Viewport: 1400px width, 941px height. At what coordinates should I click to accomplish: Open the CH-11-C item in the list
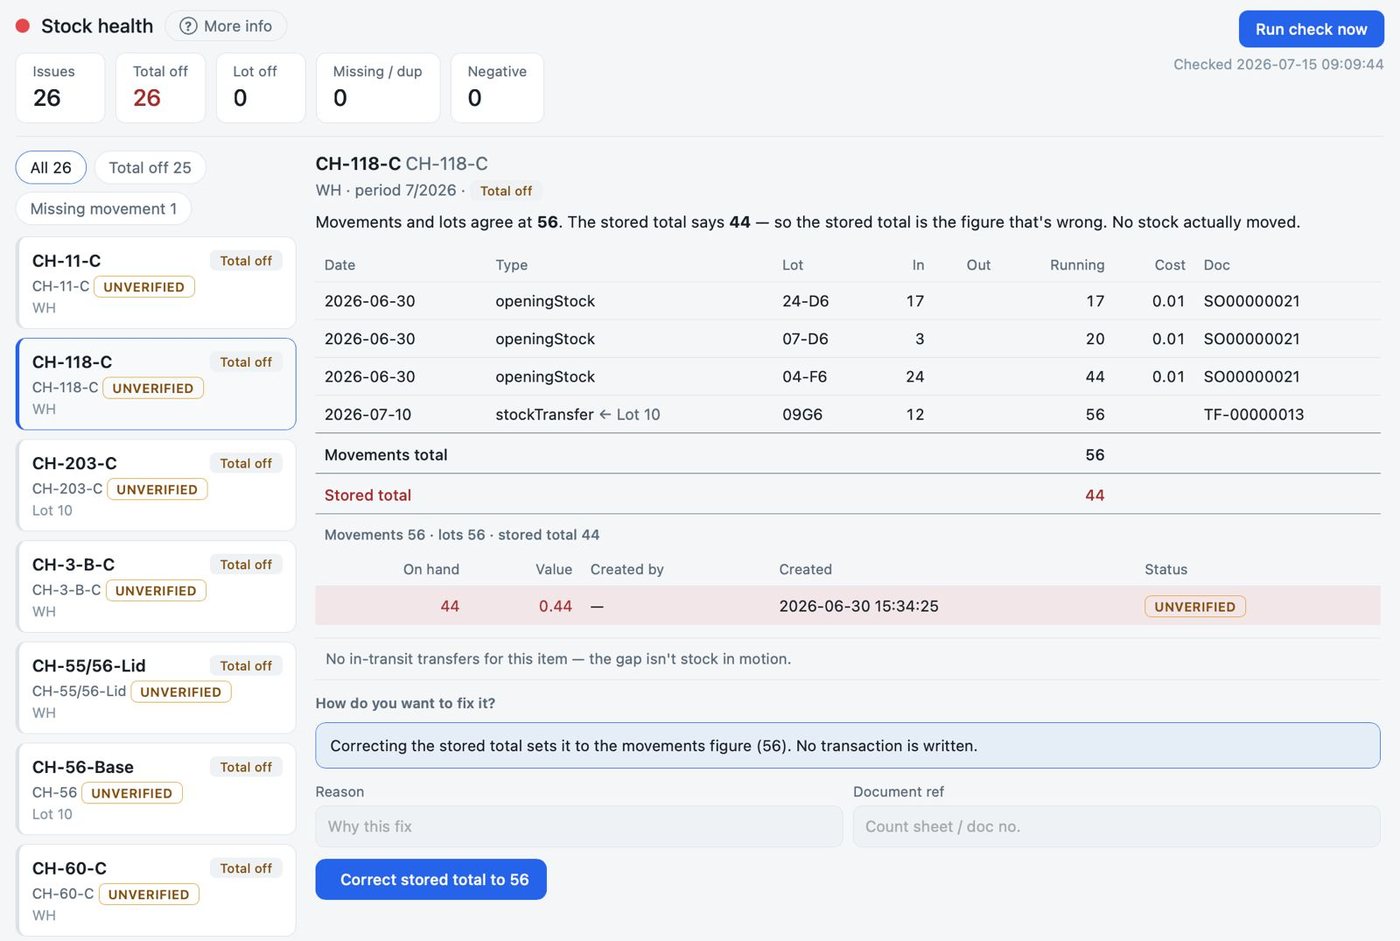[156, 283]
